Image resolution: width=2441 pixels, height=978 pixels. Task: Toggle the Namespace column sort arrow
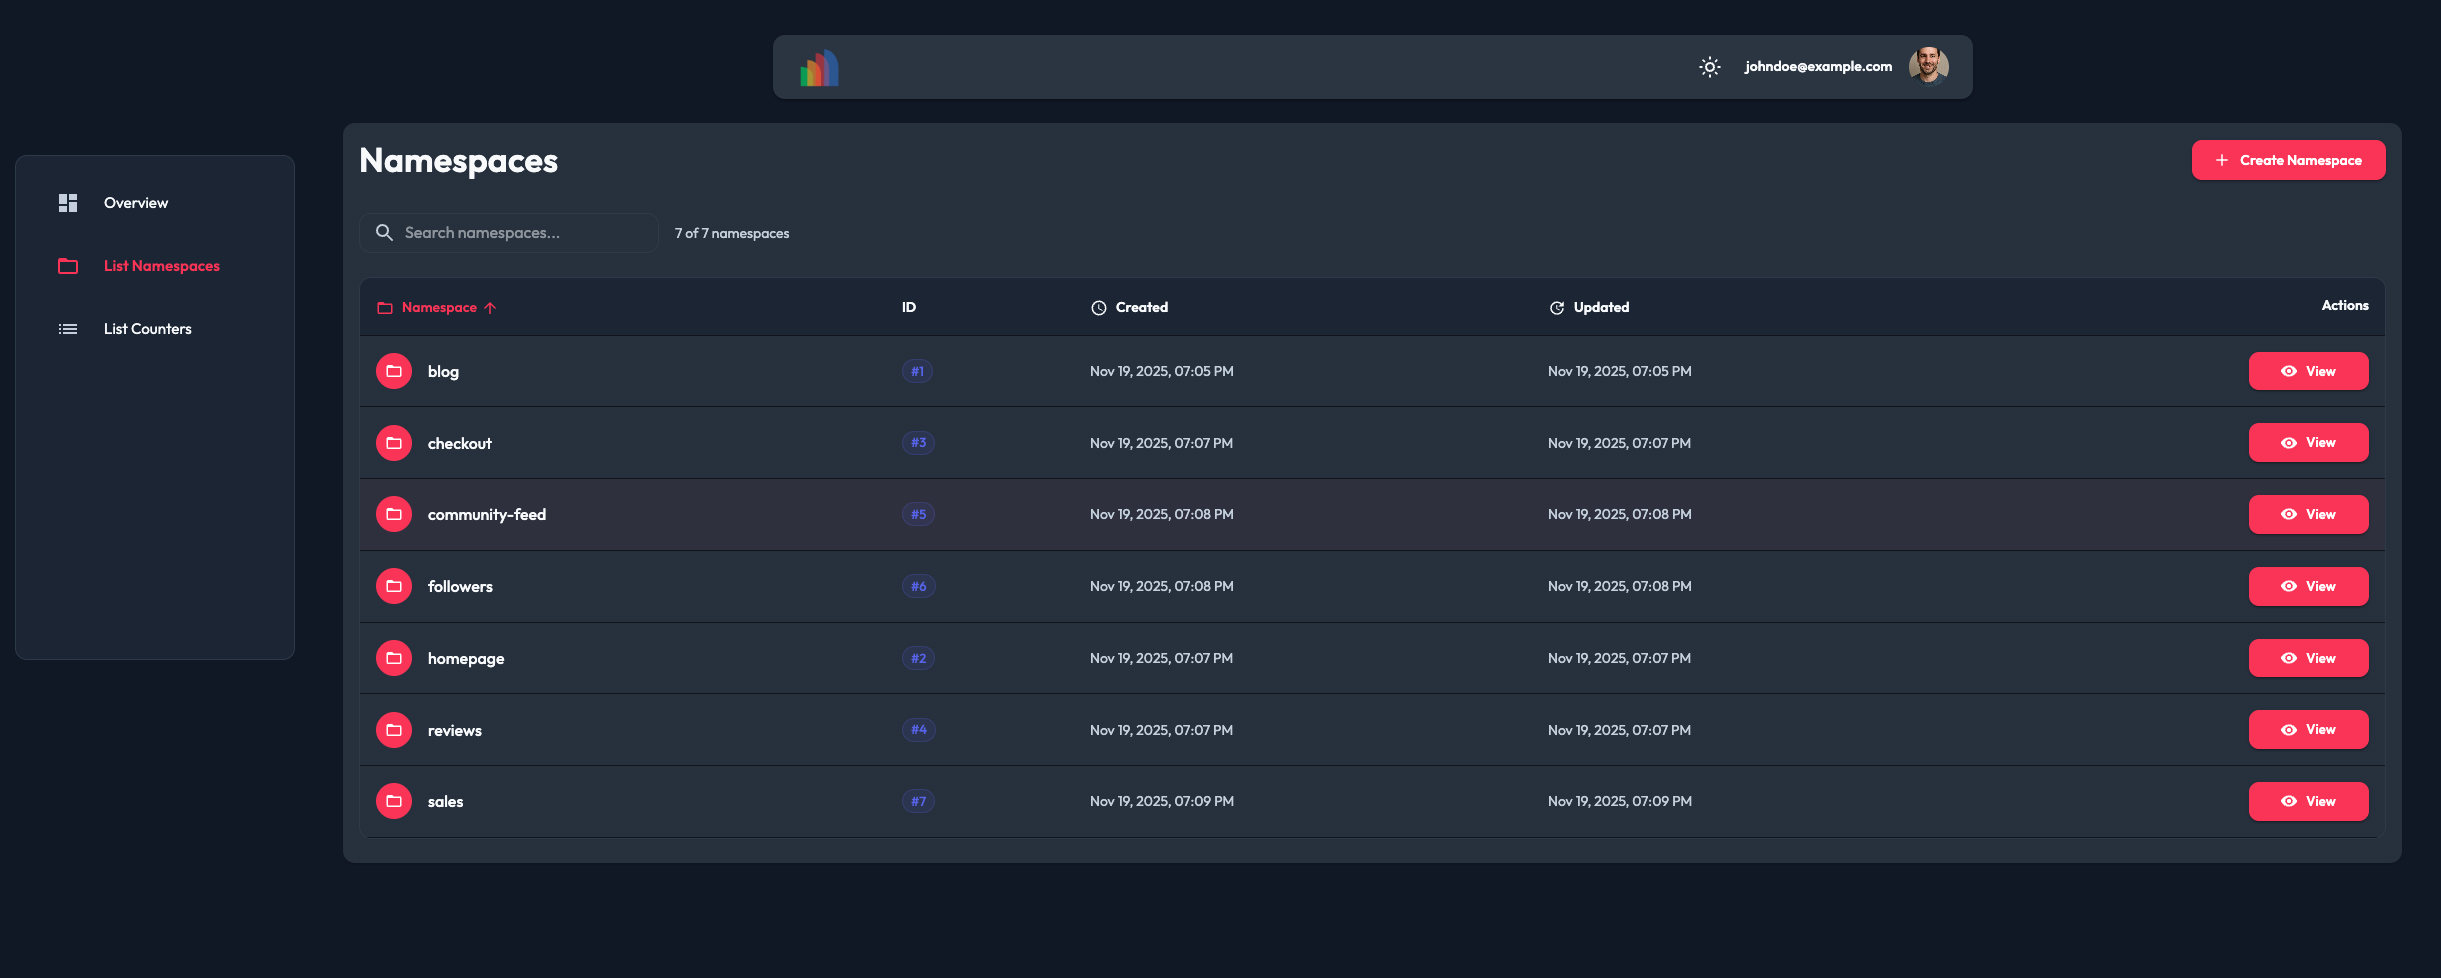point(491,307)
